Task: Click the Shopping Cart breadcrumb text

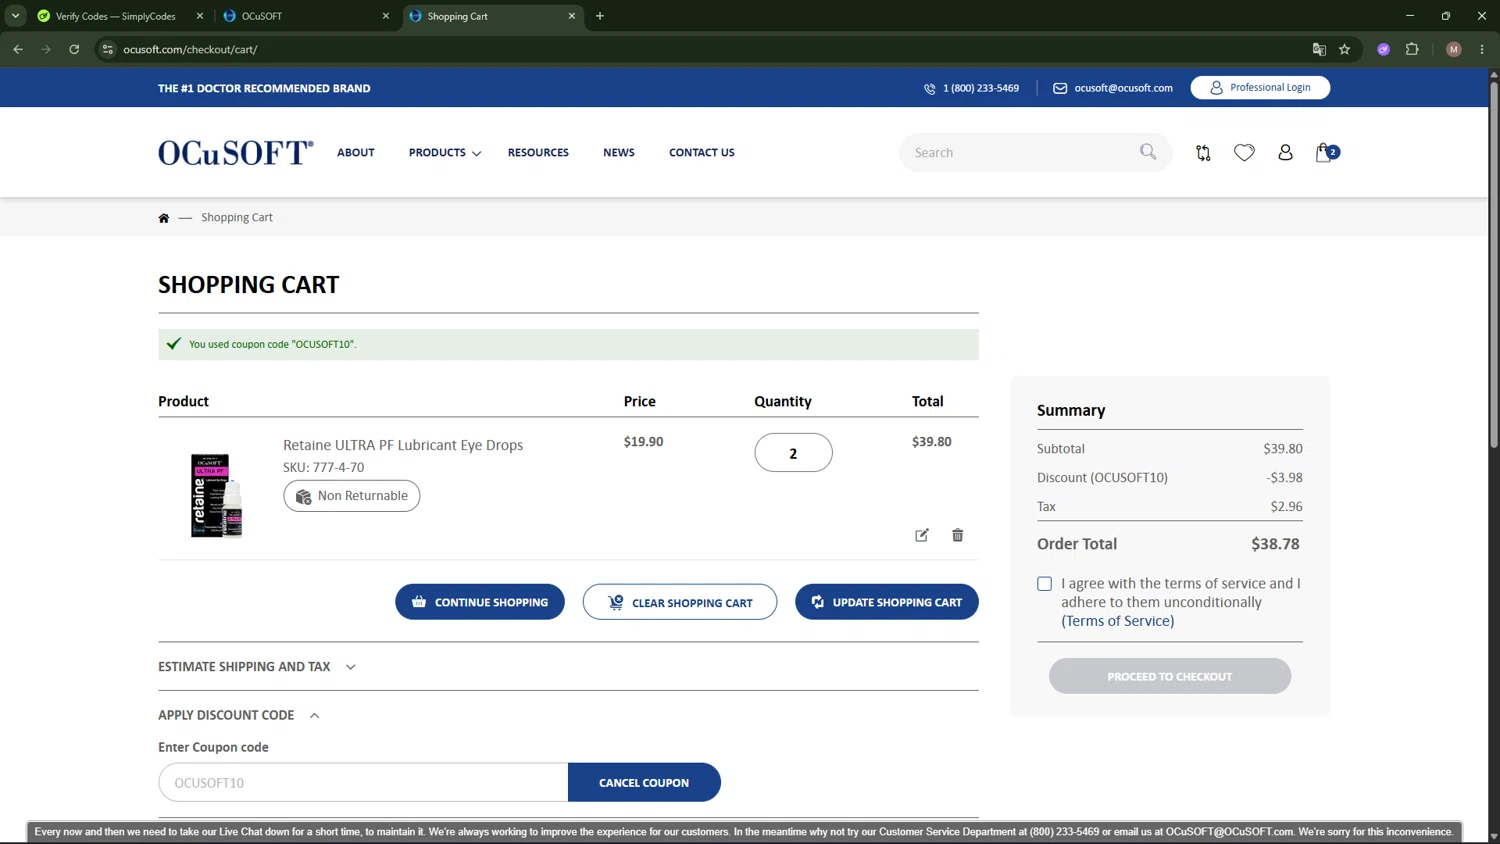Action: 237,218
